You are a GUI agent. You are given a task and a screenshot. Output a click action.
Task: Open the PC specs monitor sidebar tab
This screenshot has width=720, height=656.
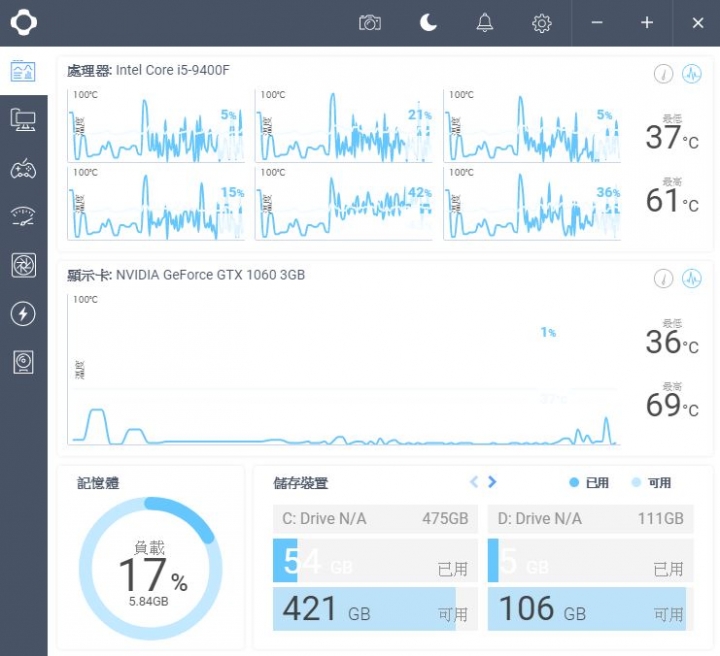[x=23, y=120]
